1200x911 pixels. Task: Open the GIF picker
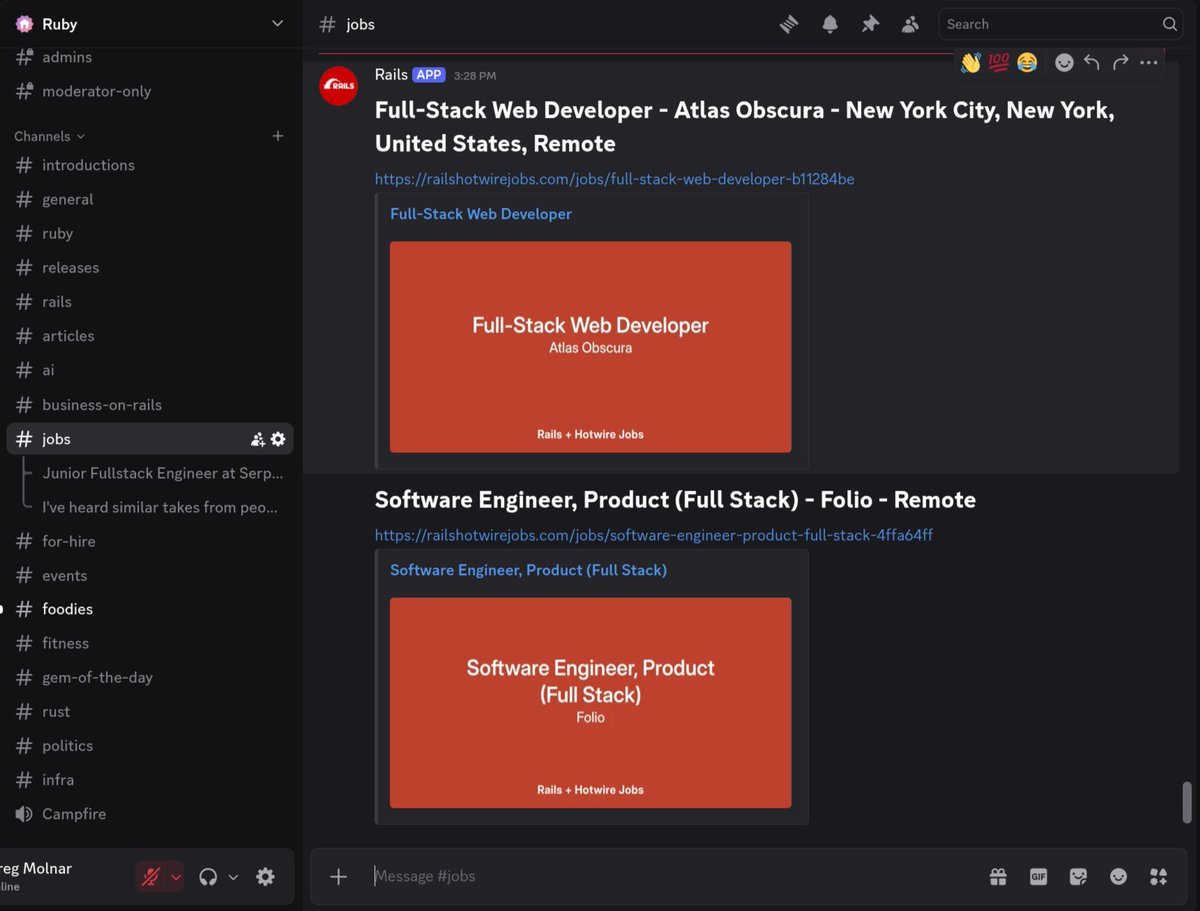point(1038,877)
